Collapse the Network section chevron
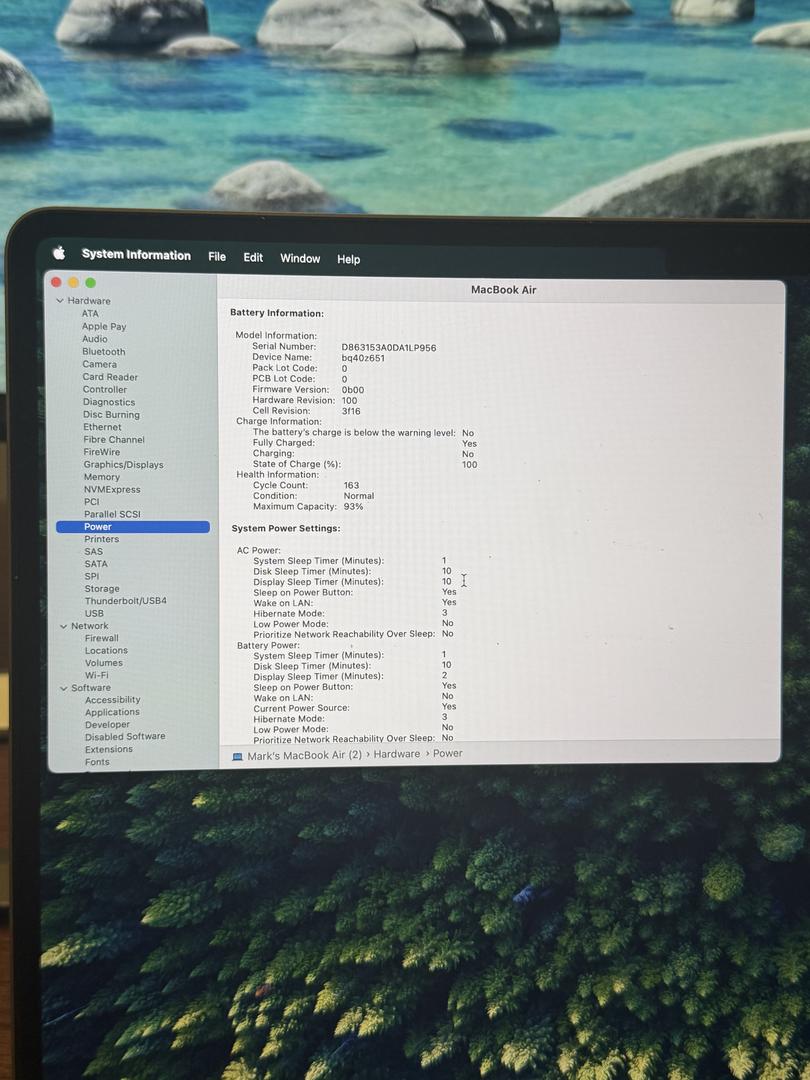The image size is (810, 1080). [63, 626]
